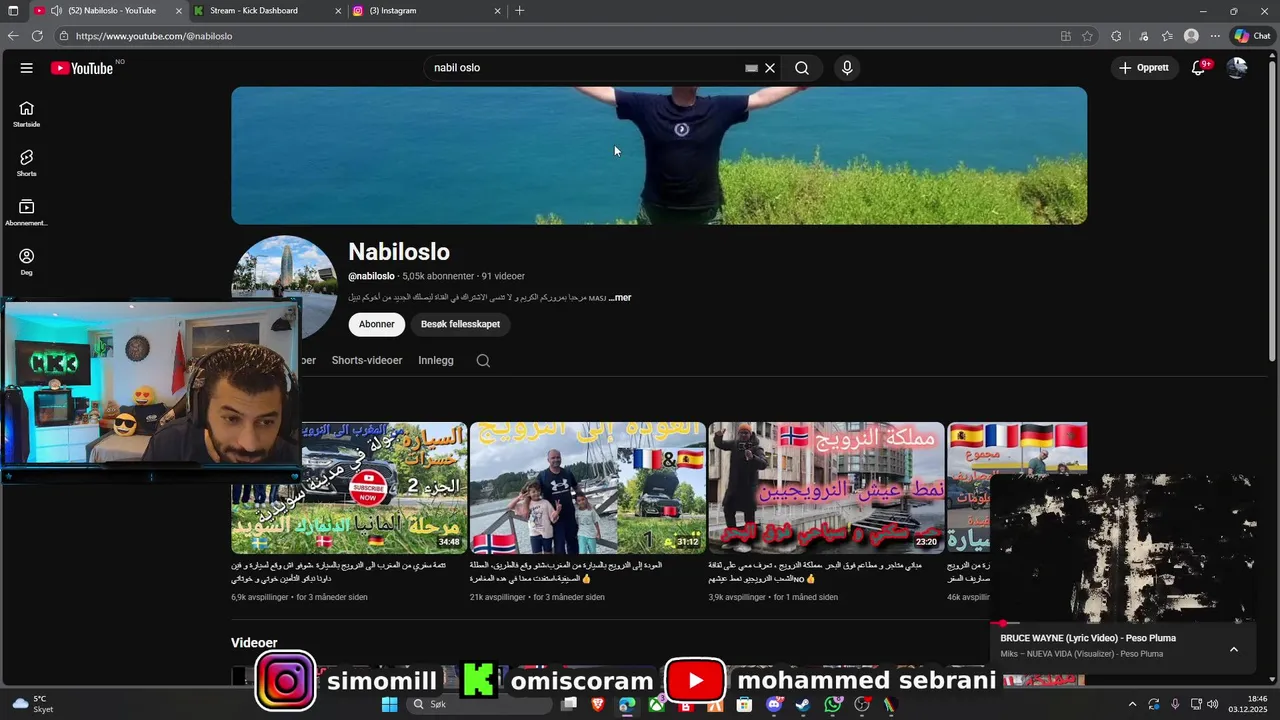Open the notifications bell
This screenshot has height=720, width=1280.
[x=1198, y=68]
